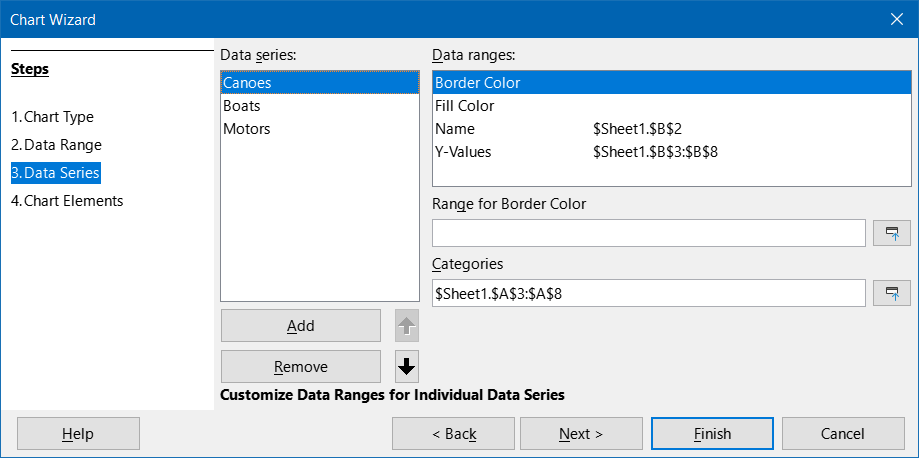This screenshot has width=919, height=458.
Task: Select Fill Color in Data ranges
Action: point(672,106)
